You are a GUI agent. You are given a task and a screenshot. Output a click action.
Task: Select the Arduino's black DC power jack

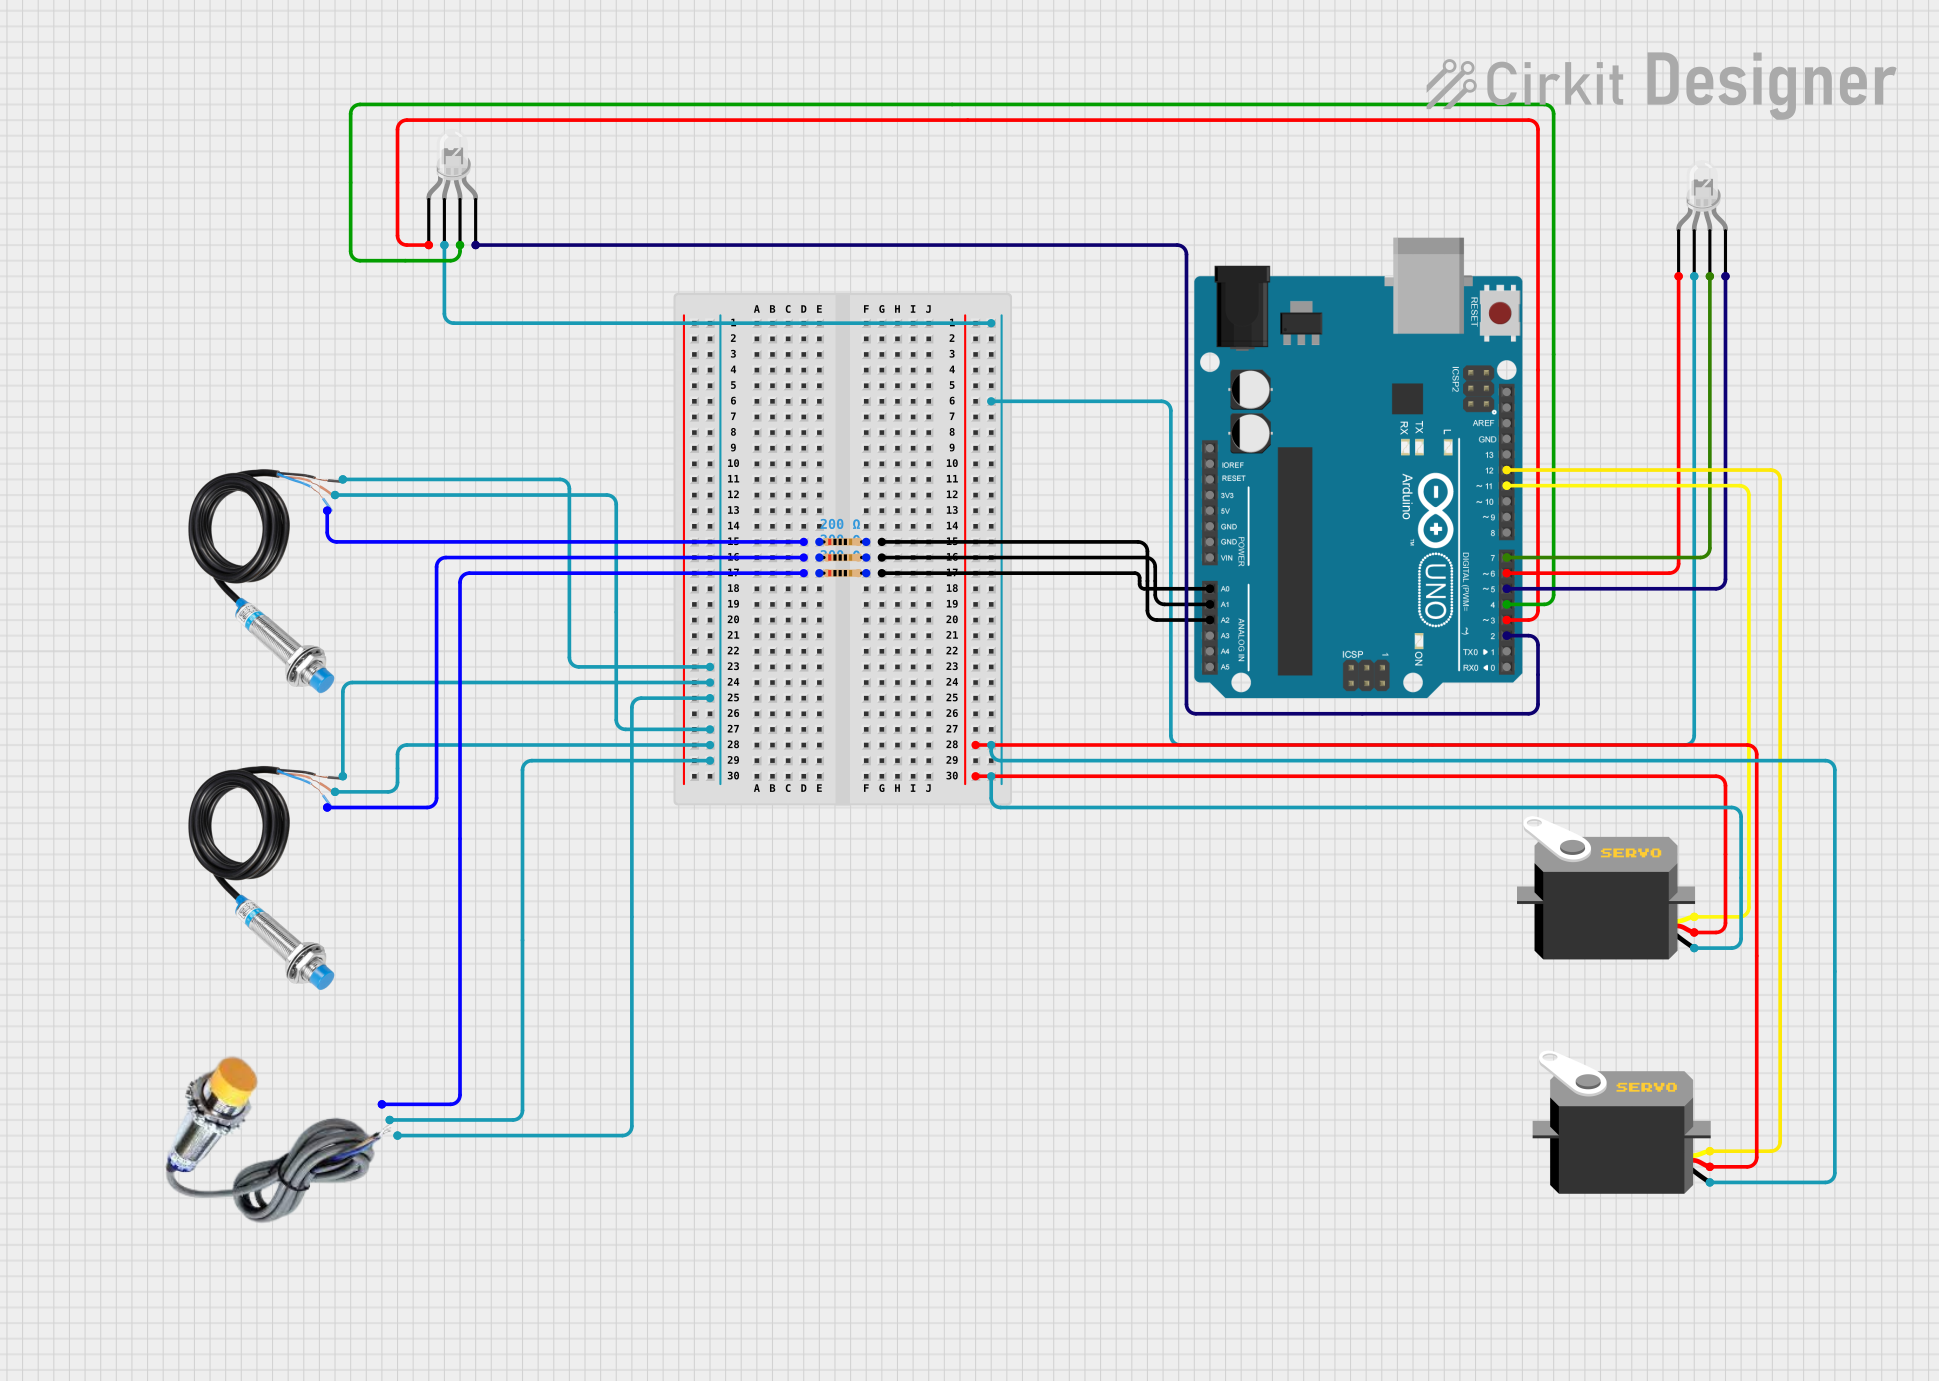point(1242,307)
